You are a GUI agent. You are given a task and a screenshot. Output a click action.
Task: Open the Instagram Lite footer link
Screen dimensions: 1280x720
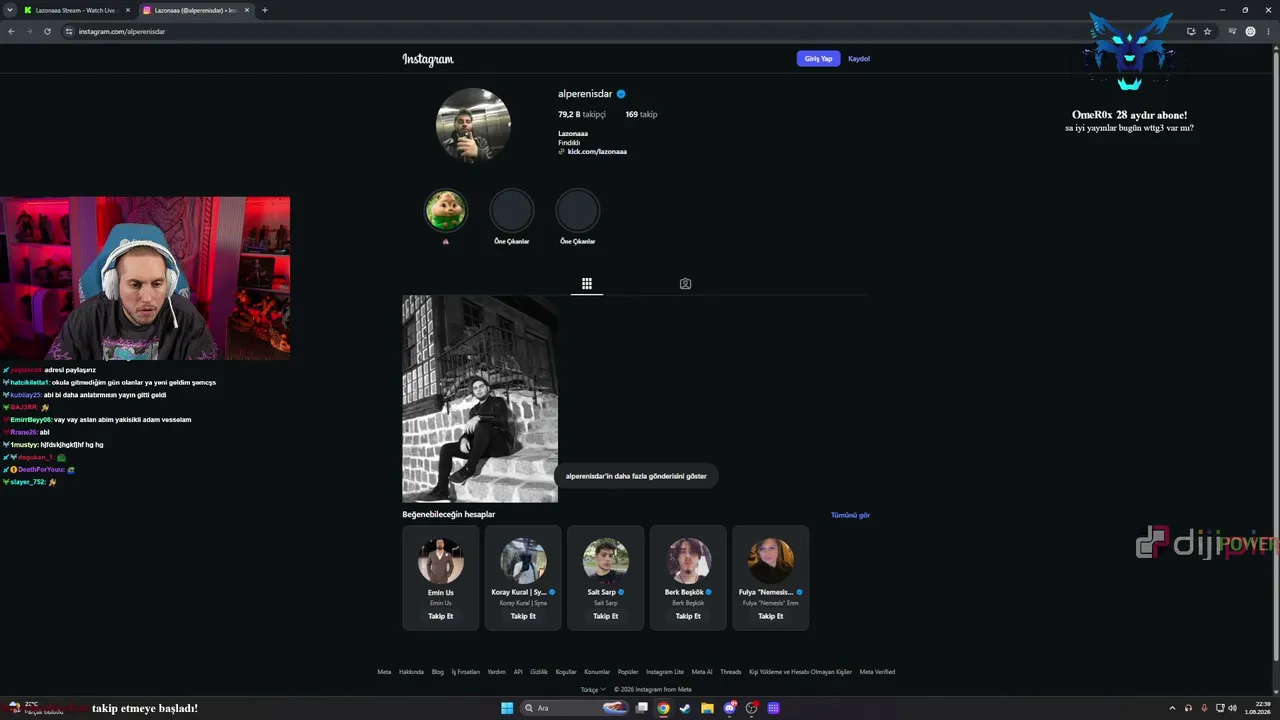coord(665,672)
